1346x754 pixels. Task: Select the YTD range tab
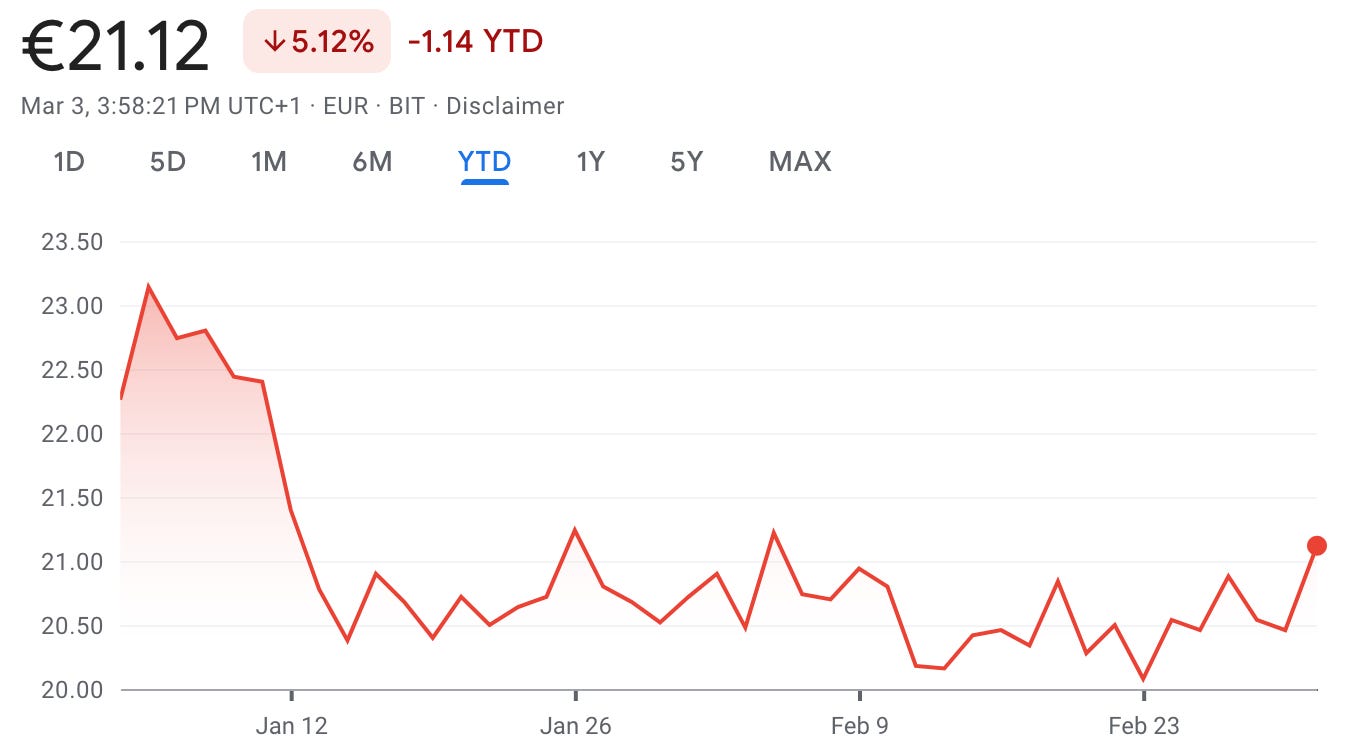[x=485, y=161]
